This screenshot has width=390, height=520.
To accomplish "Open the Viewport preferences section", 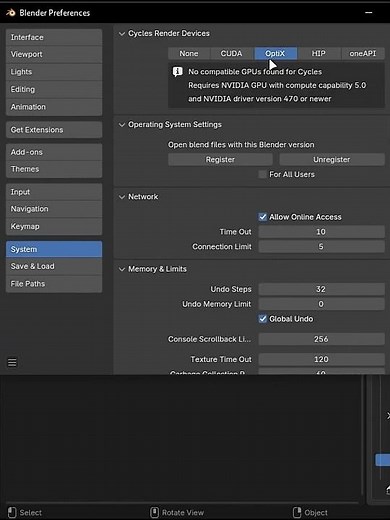I will [x=54, y=54].
